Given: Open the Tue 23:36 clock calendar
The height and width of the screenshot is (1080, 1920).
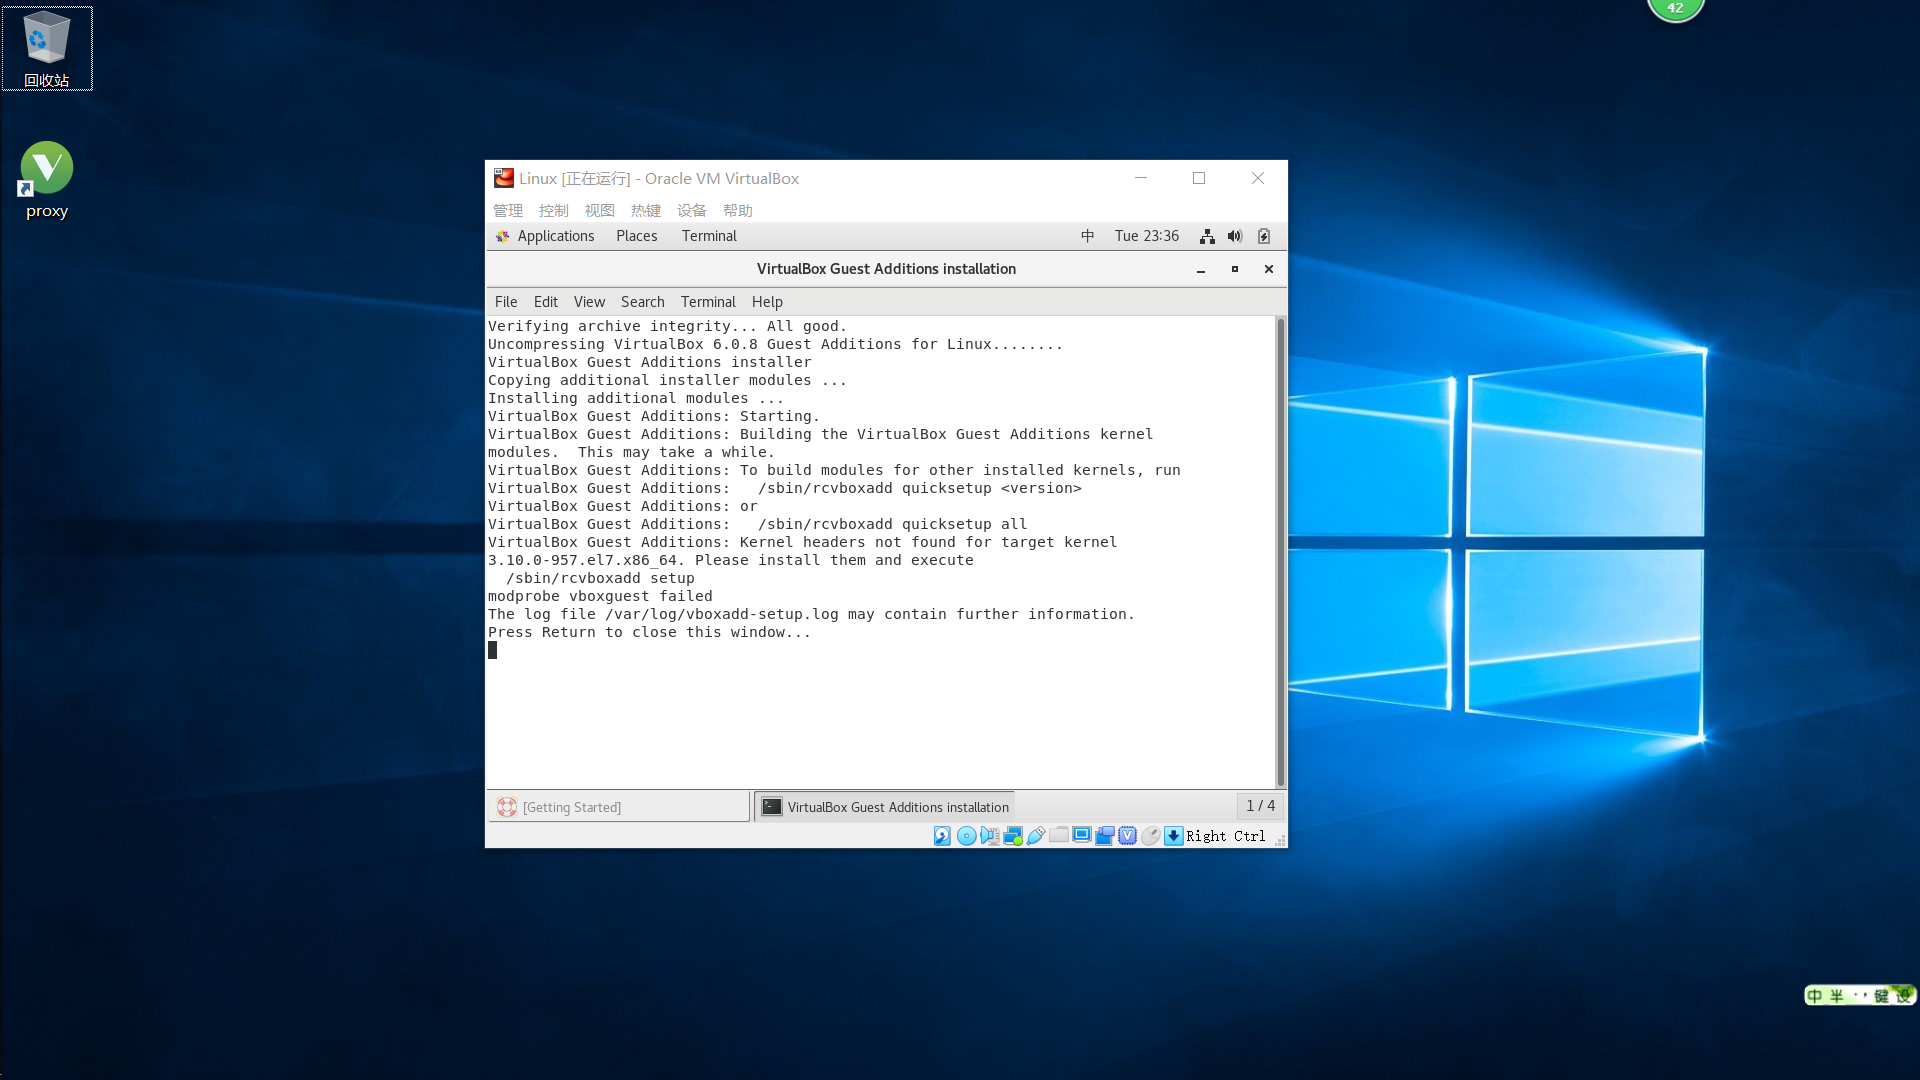Looking at the screenshot, I should point(1147,236).
